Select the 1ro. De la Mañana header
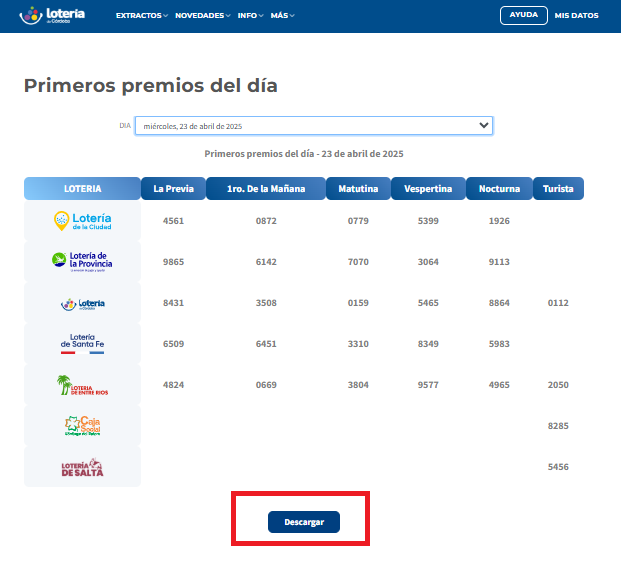Screen dimensions: 621x571 click(x=265, y=189)
